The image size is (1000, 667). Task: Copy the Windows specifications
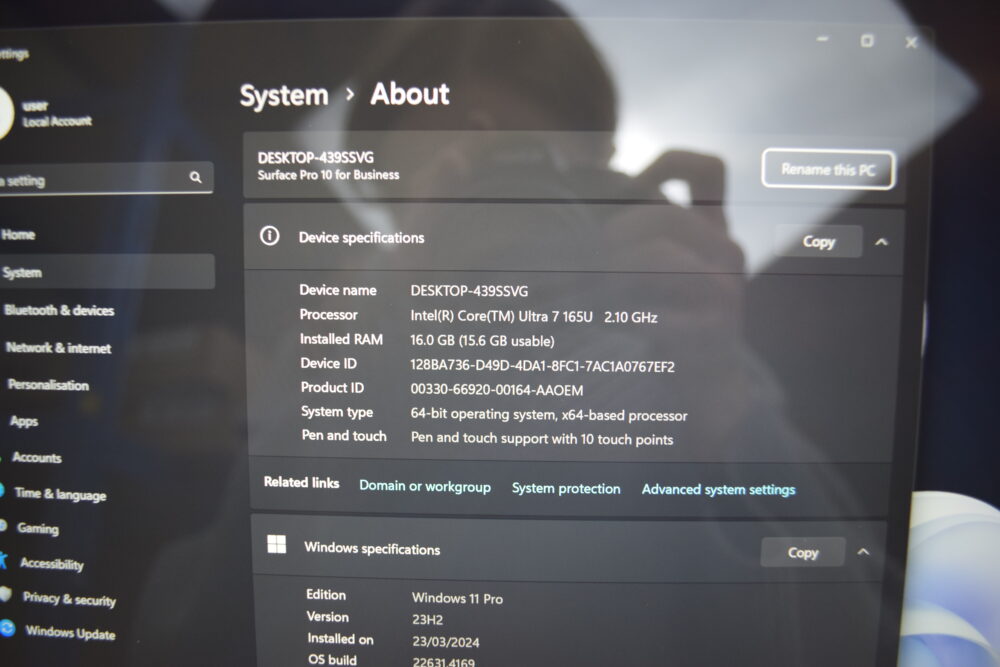802,552
